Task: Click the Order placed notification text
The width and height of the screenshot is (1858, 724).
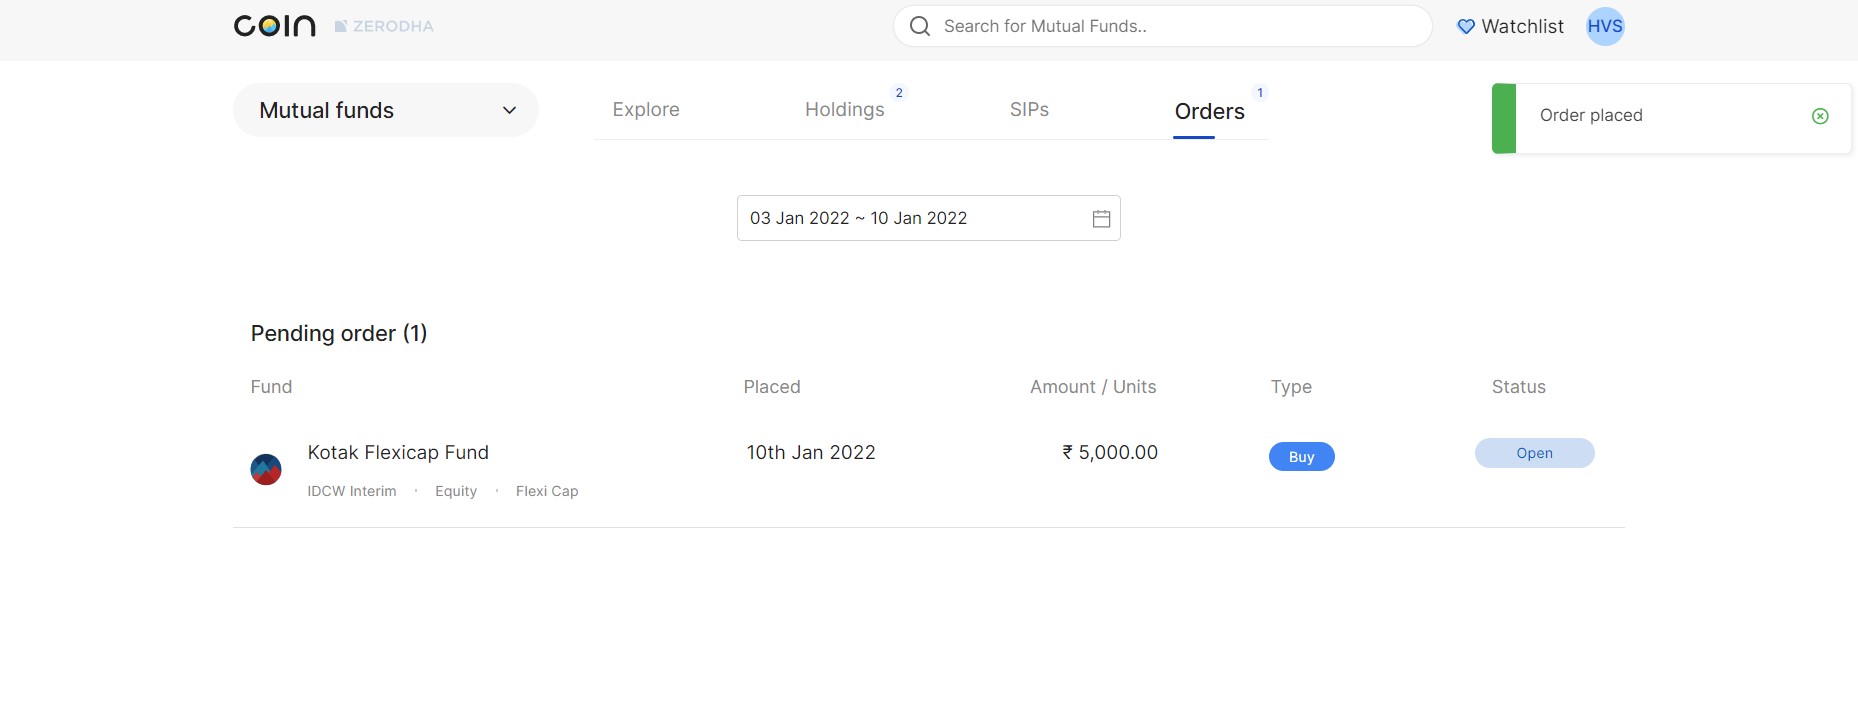Action: 1591,116
